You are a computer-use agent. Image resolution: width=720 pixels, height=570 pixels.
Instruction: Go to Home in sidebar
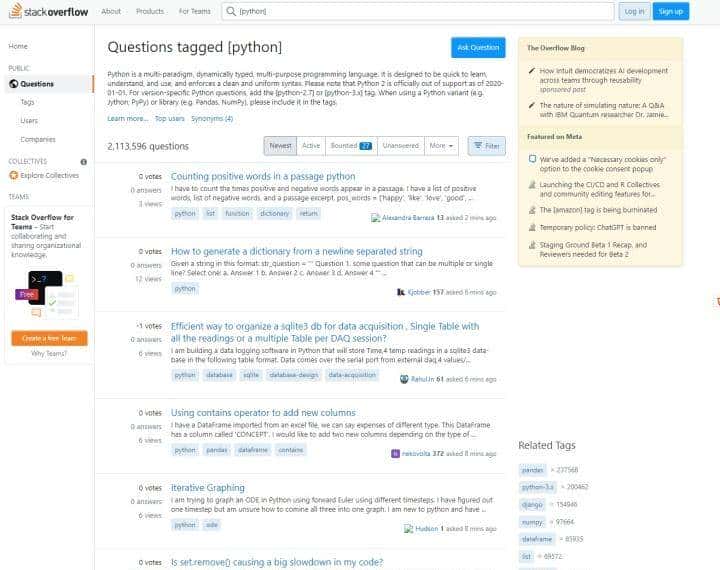pyautogui.click(x=18, y=46)
